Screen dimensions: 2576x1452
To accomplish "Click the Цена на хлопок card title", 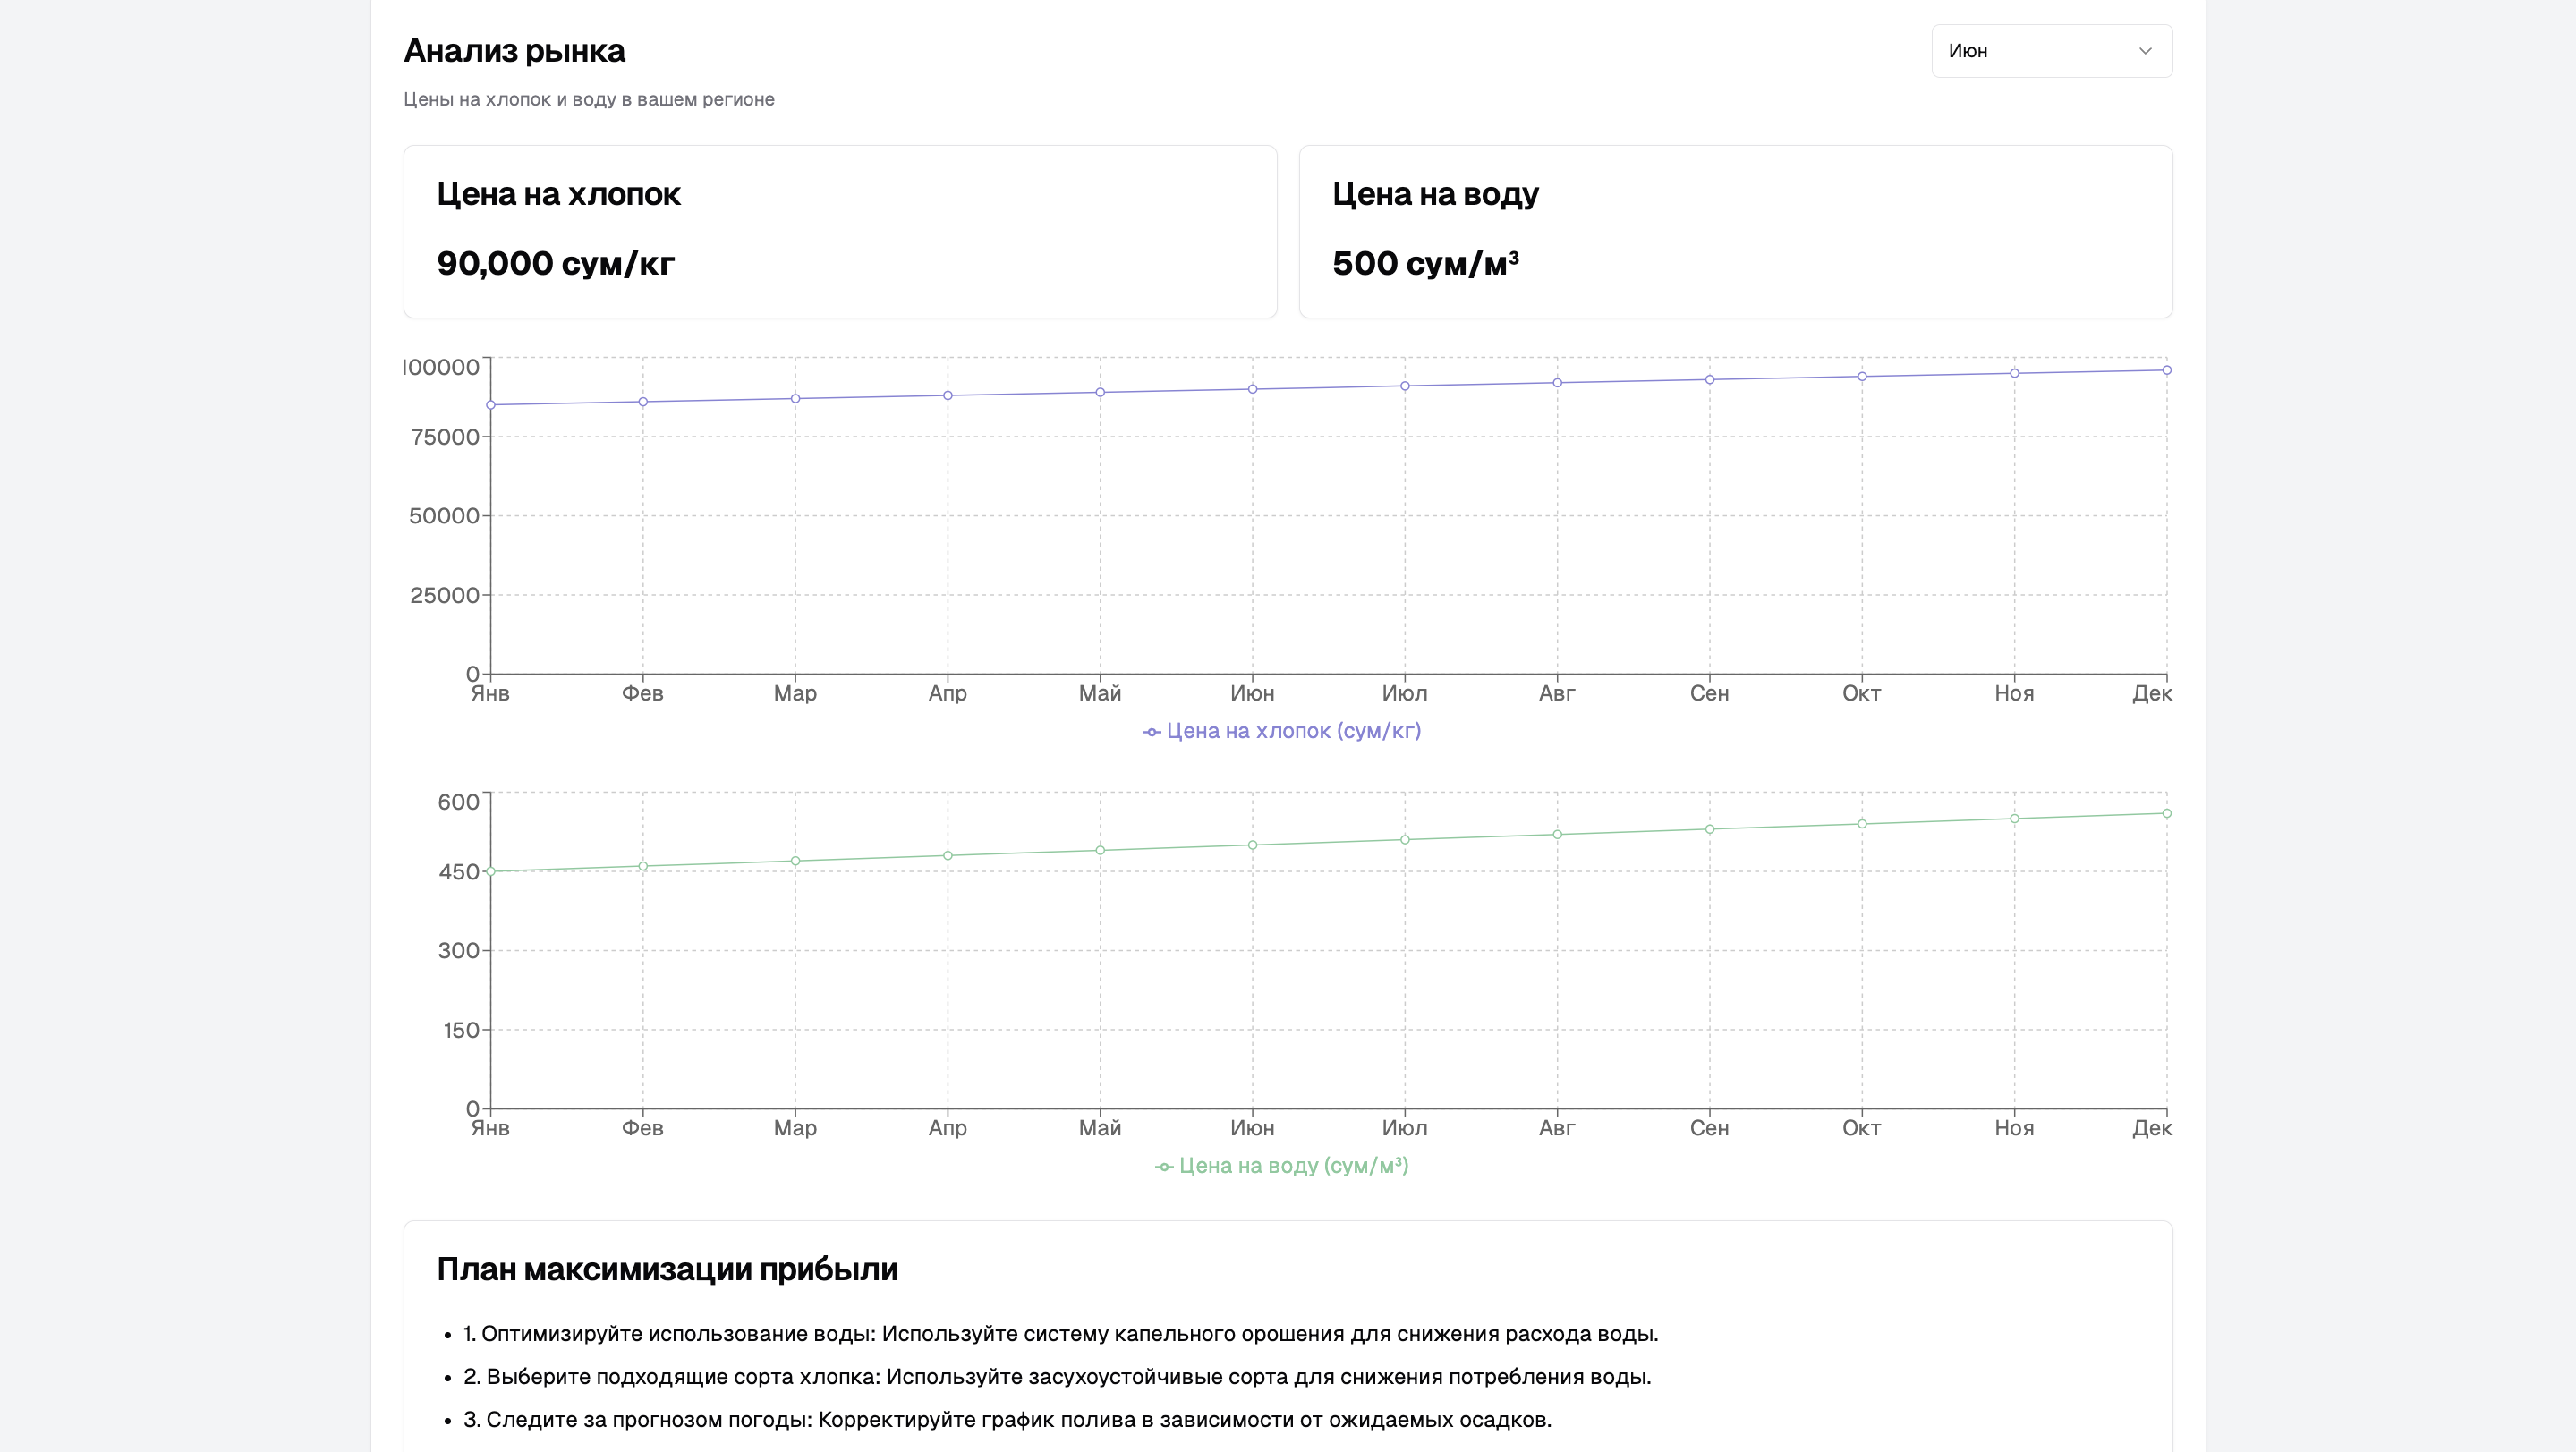I will 558,194.
